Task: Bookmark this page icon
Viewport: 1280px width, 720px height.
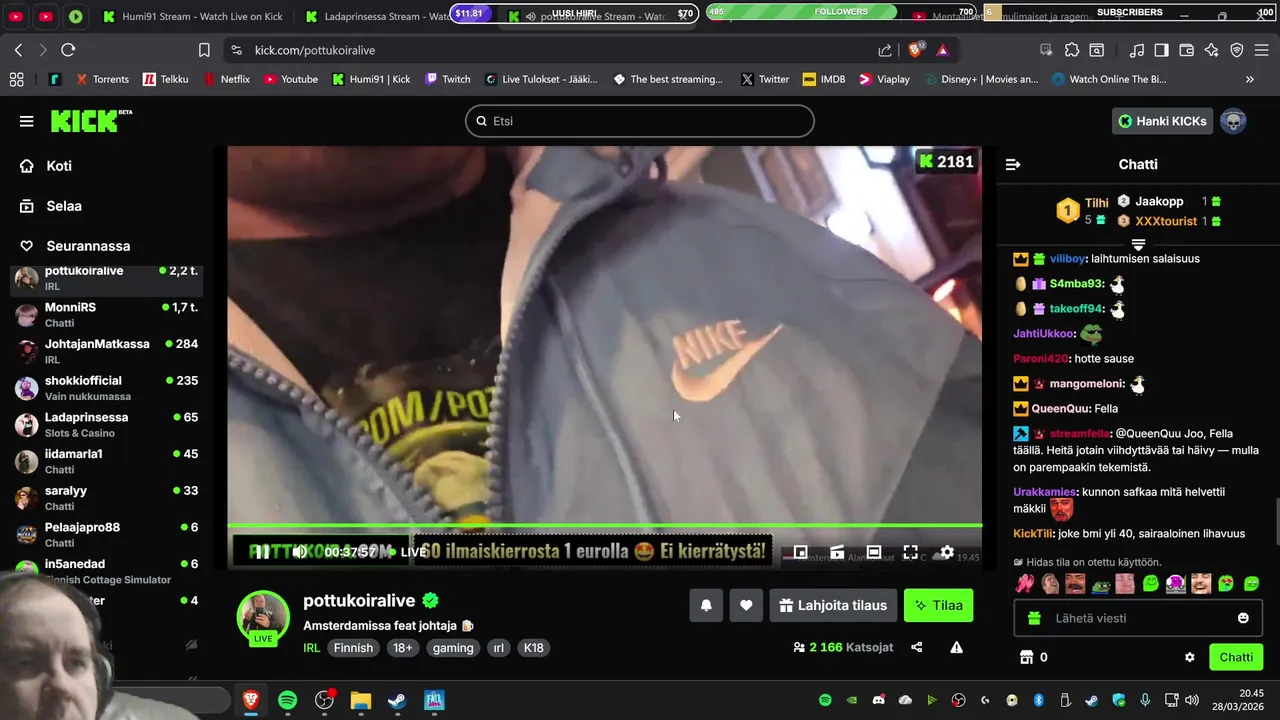Action: tap(204, 50)
